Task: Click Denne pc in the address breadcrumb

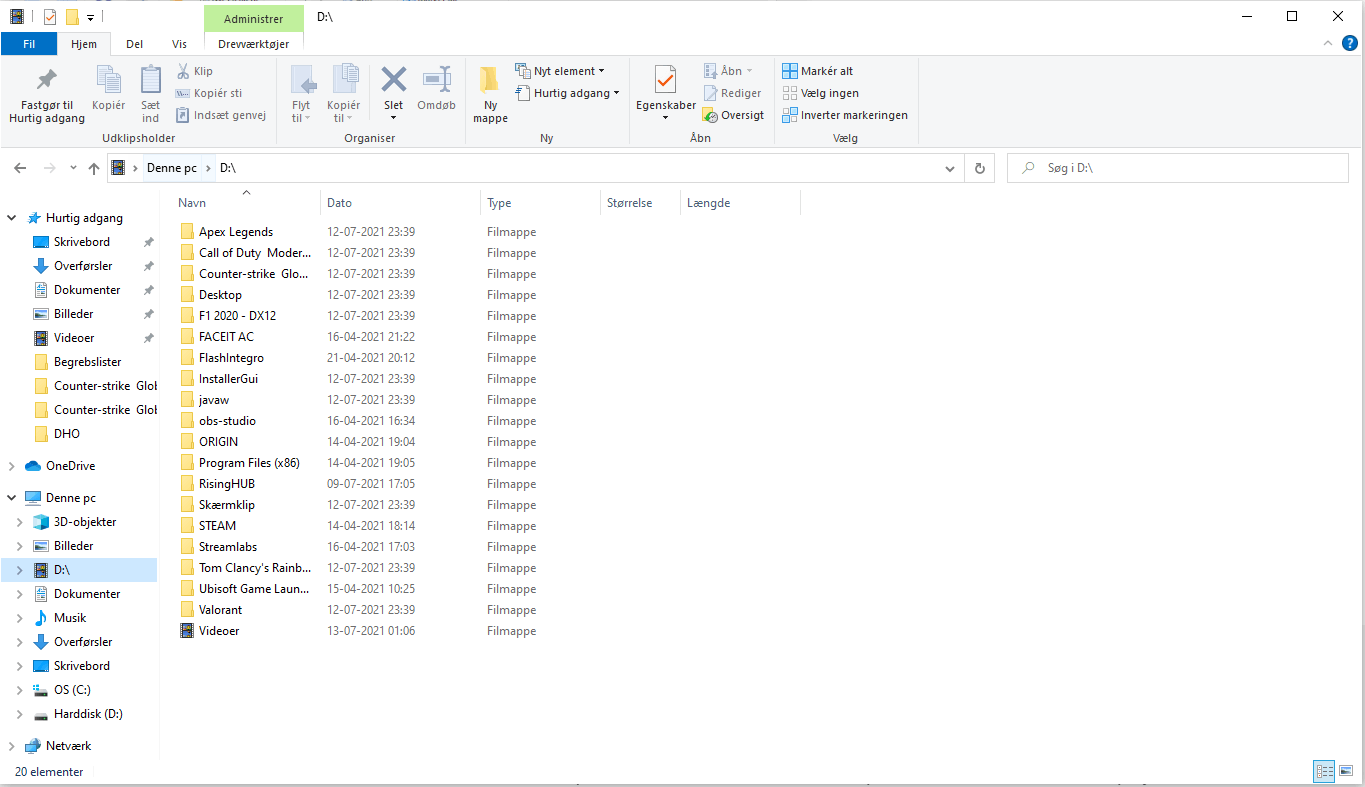Action: (171, 169)
